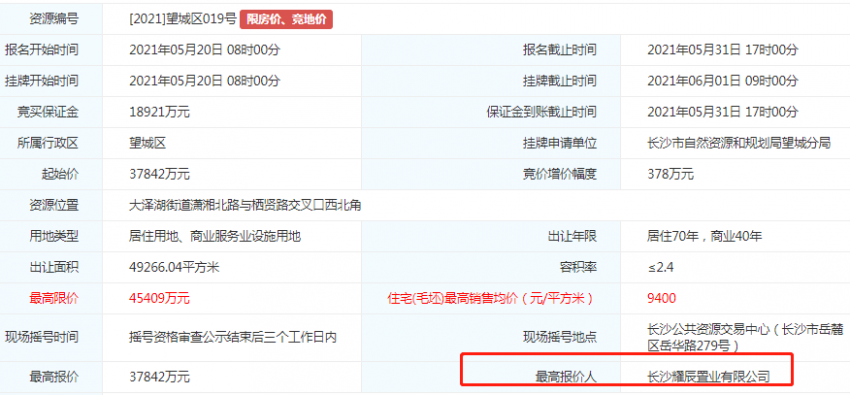850x395 pixels.
Task: Select land type 居住用地、商业服务业设施用地
Action: 215,237
